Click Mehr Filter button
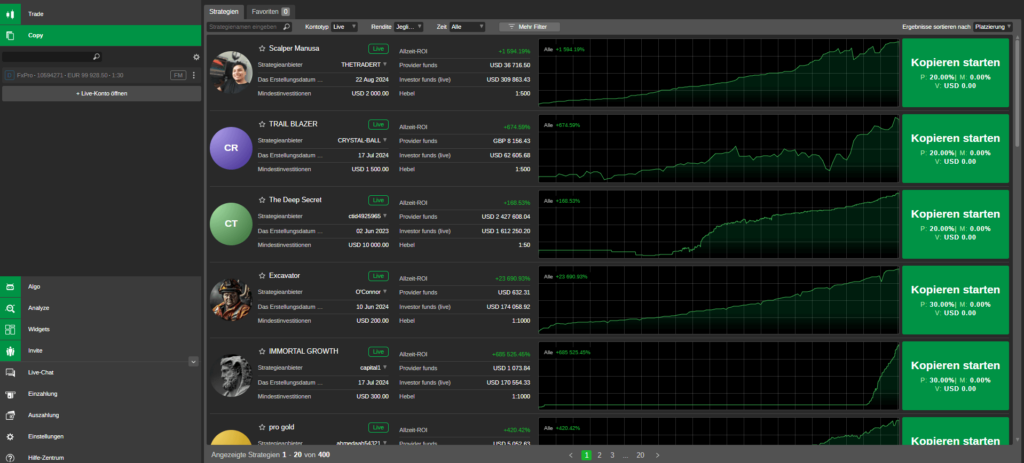The image size is (1024, 463). (x=530, y=27)
